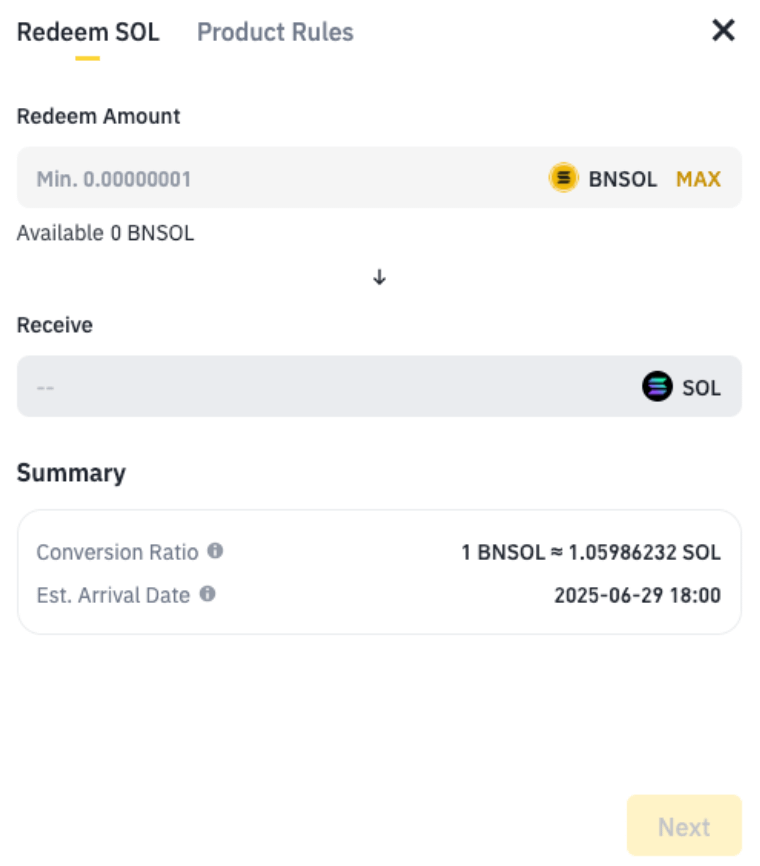Click MAX to redeem full balance
Screen dimensions: 760x866
coord(698,179)
